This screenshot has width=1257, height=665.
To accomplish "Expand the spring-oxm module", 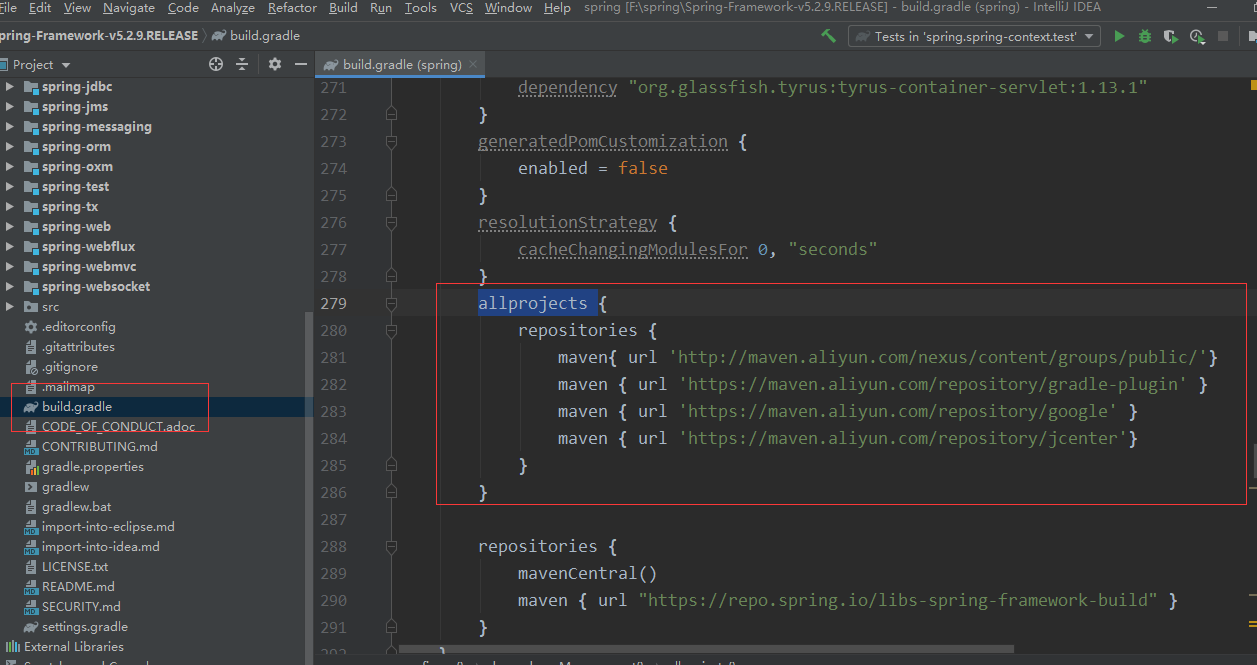I will point(11,167).
